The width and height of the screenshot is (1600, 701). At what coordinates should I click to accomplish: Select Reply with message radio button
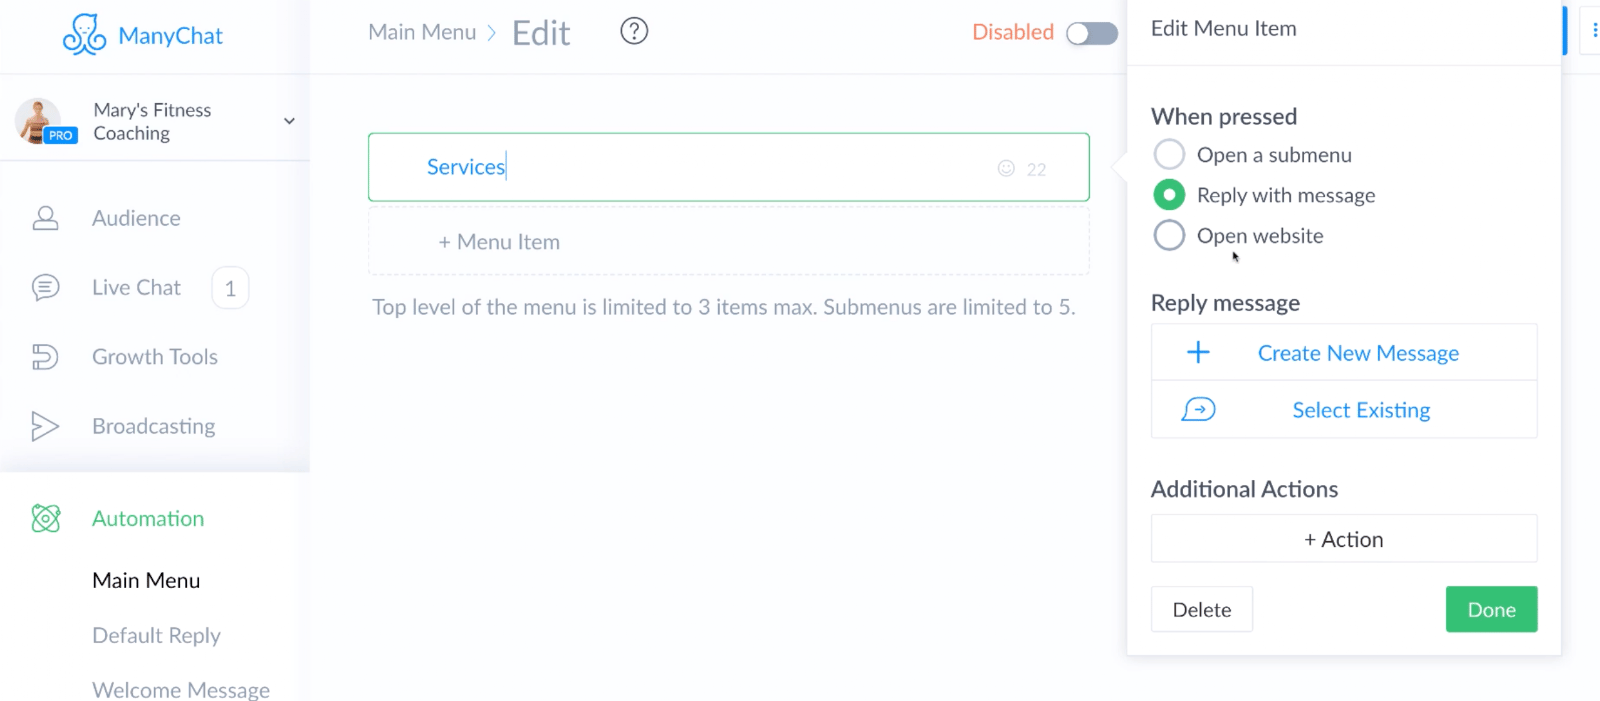point(1169,194)
